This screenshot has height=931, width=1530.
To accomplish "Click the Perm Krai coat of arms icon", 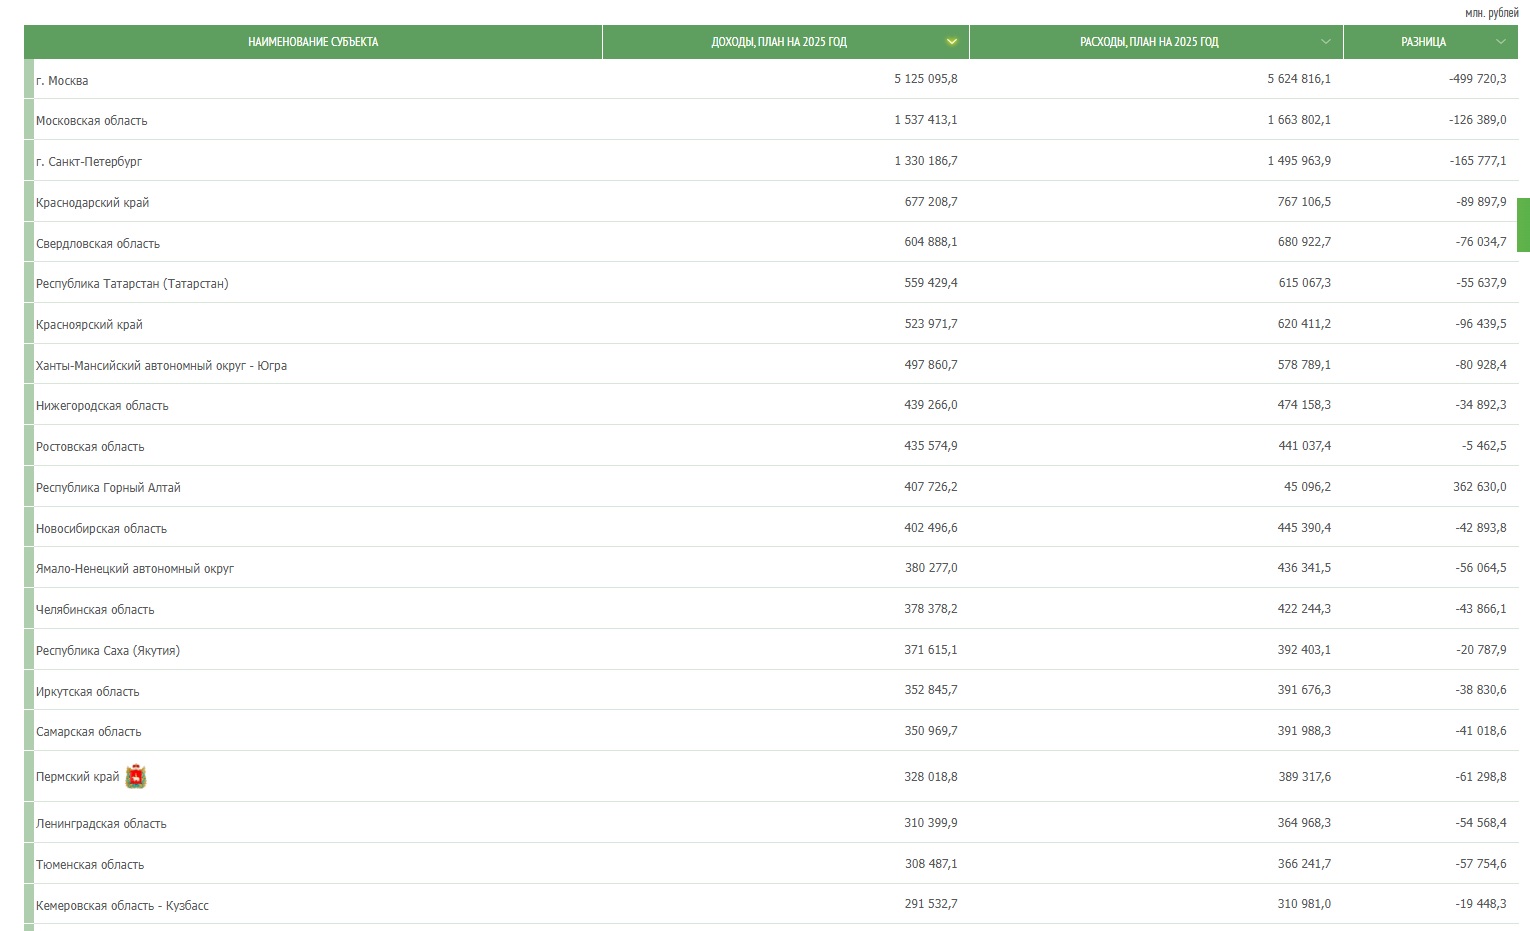I will tap(136, 777).
